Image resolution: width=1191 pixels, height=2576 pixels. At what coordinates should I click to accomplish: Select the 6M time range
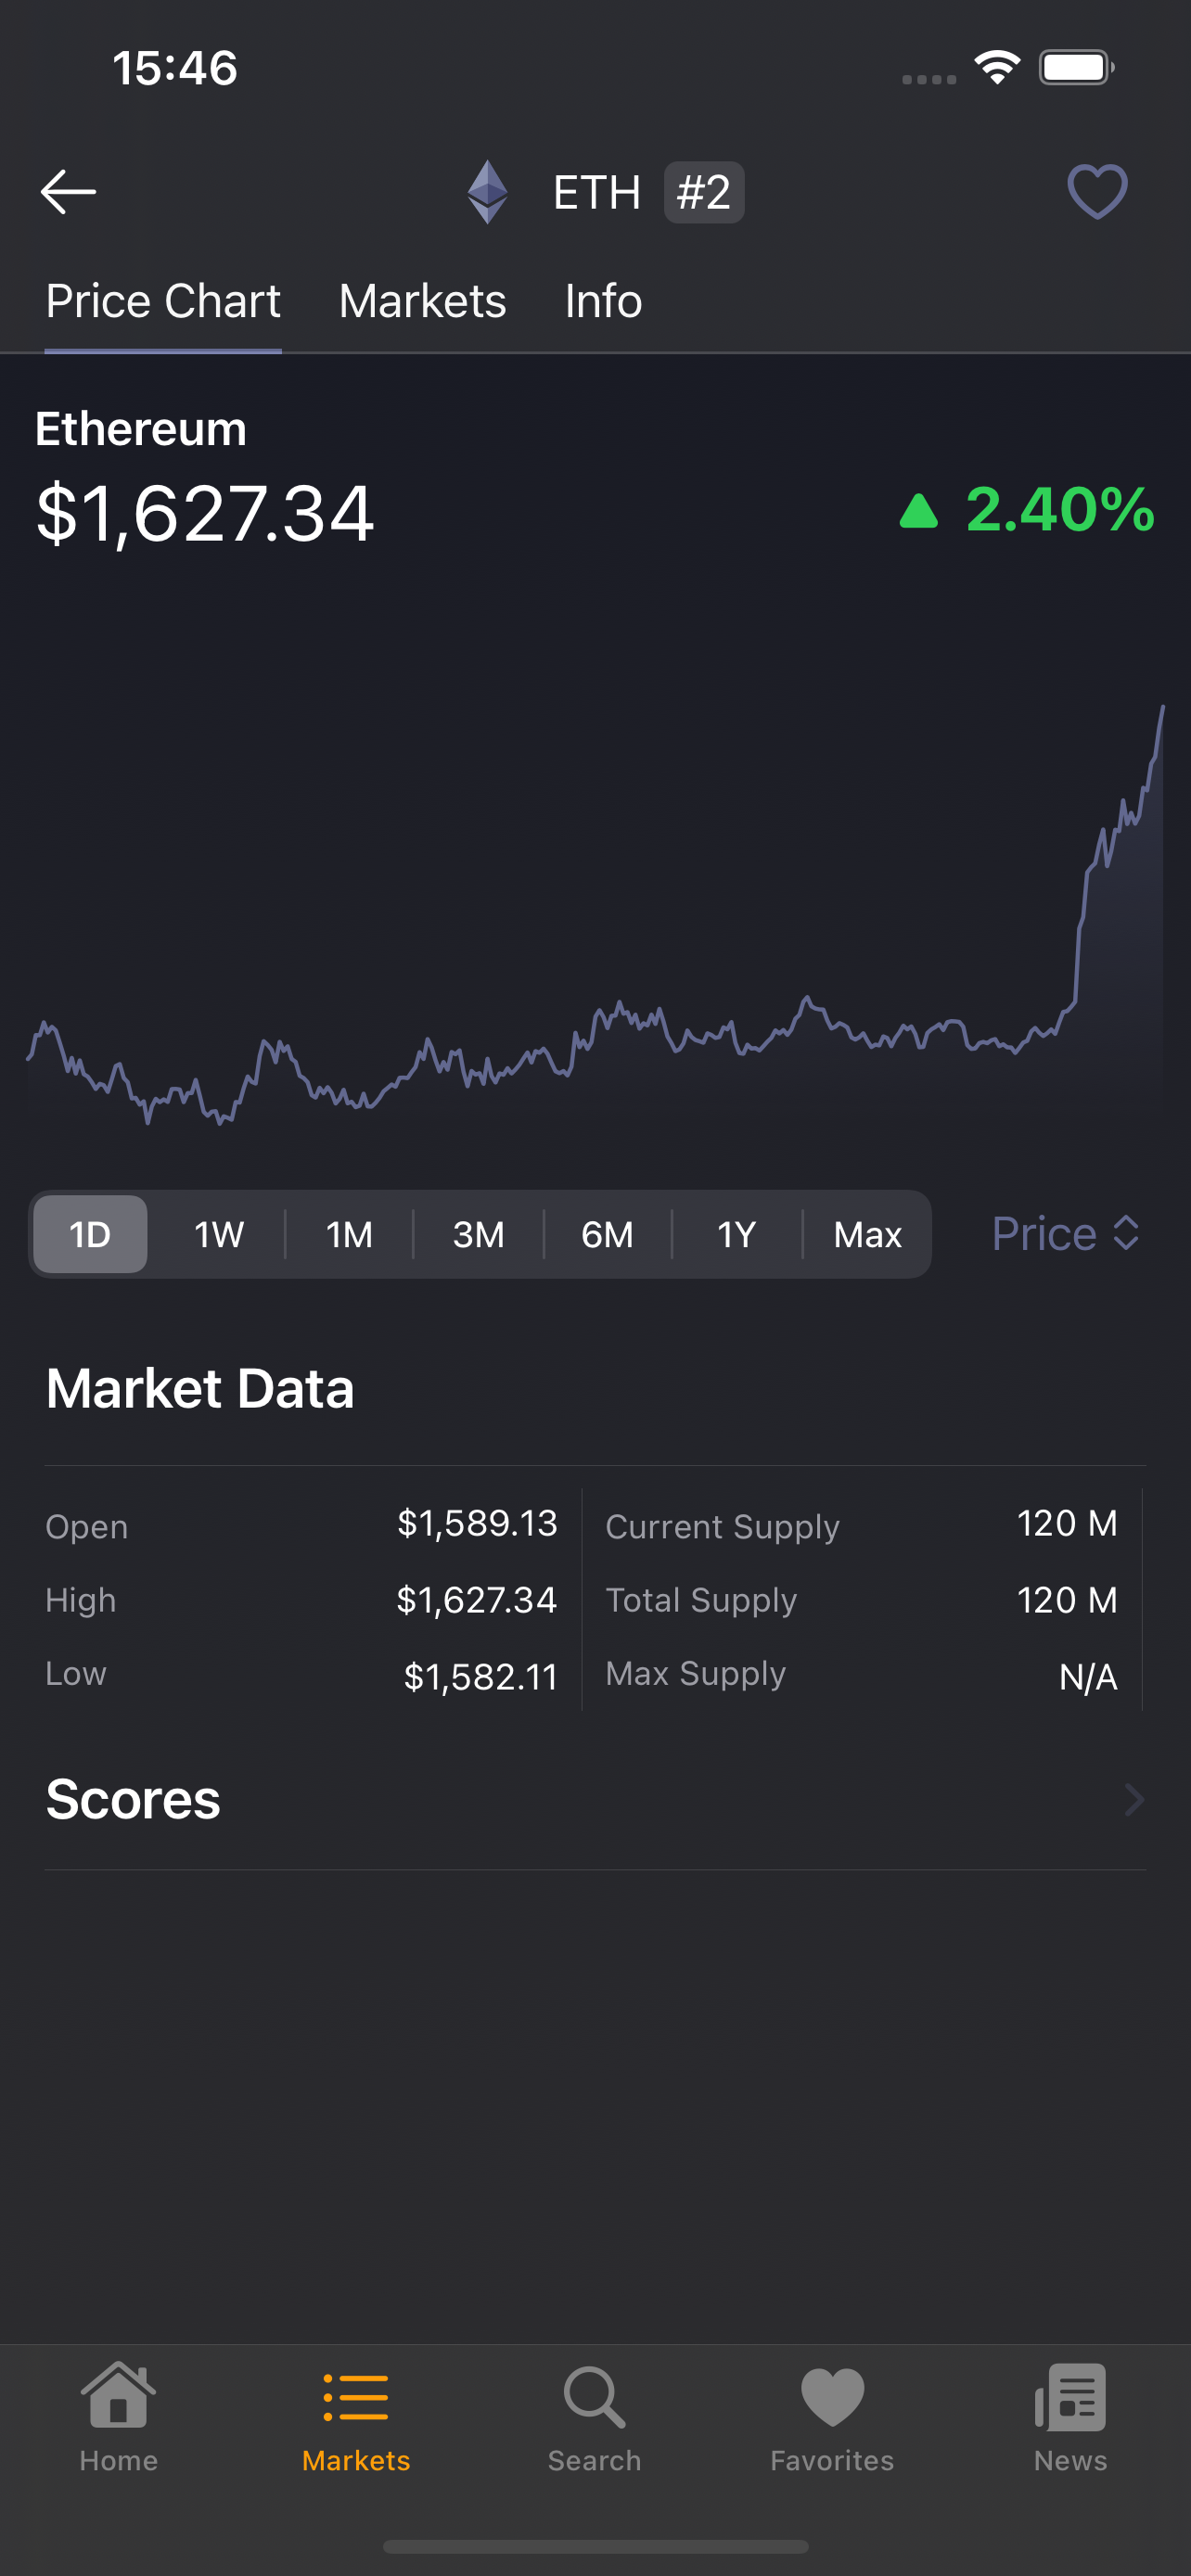coord(607,1234)
